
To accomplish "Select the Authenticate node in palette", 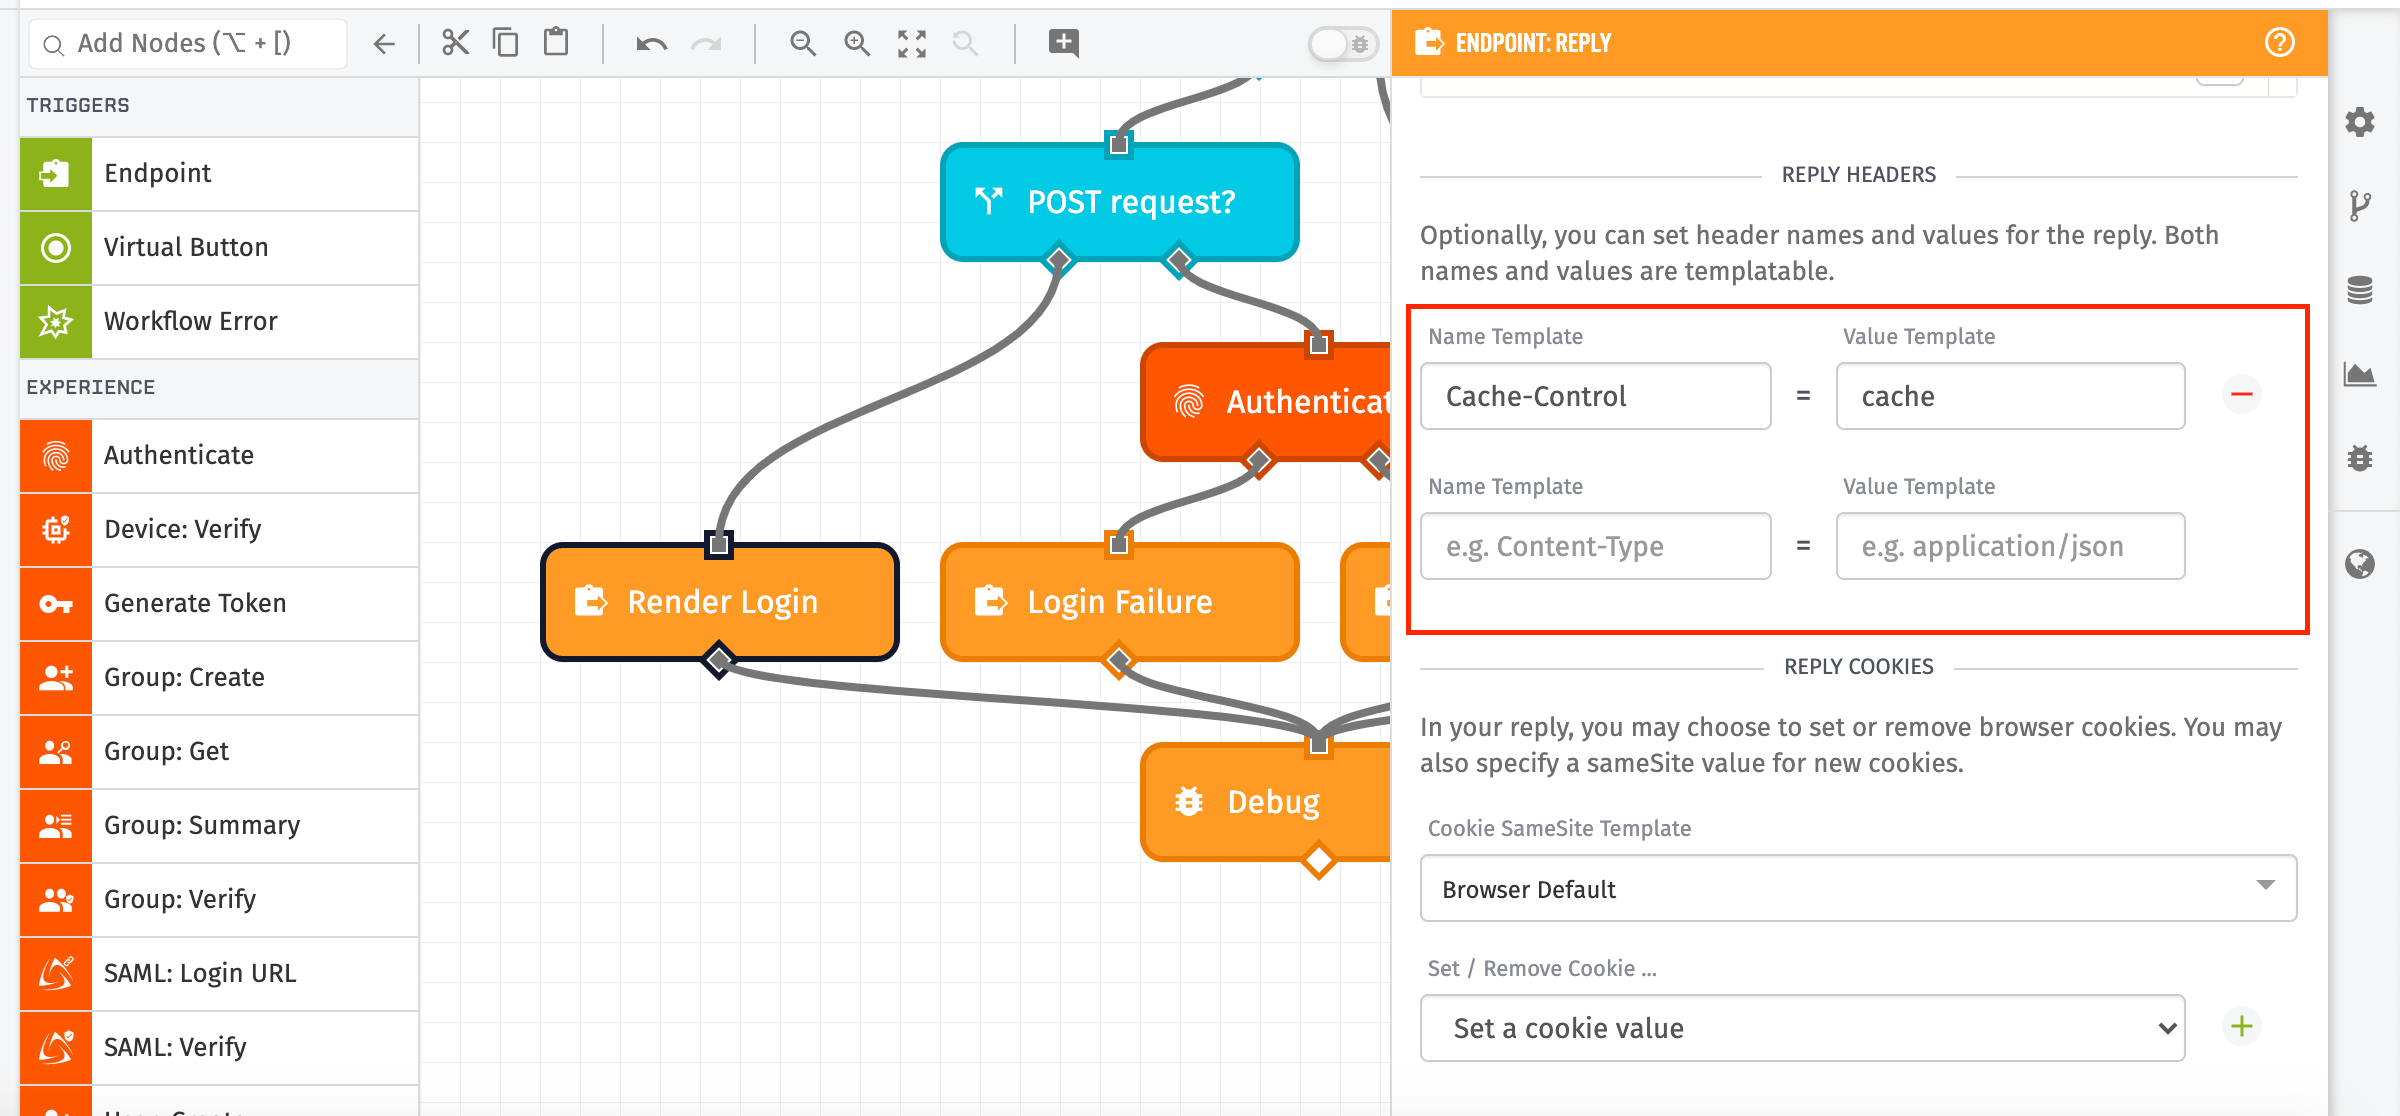I will (219, 455).
